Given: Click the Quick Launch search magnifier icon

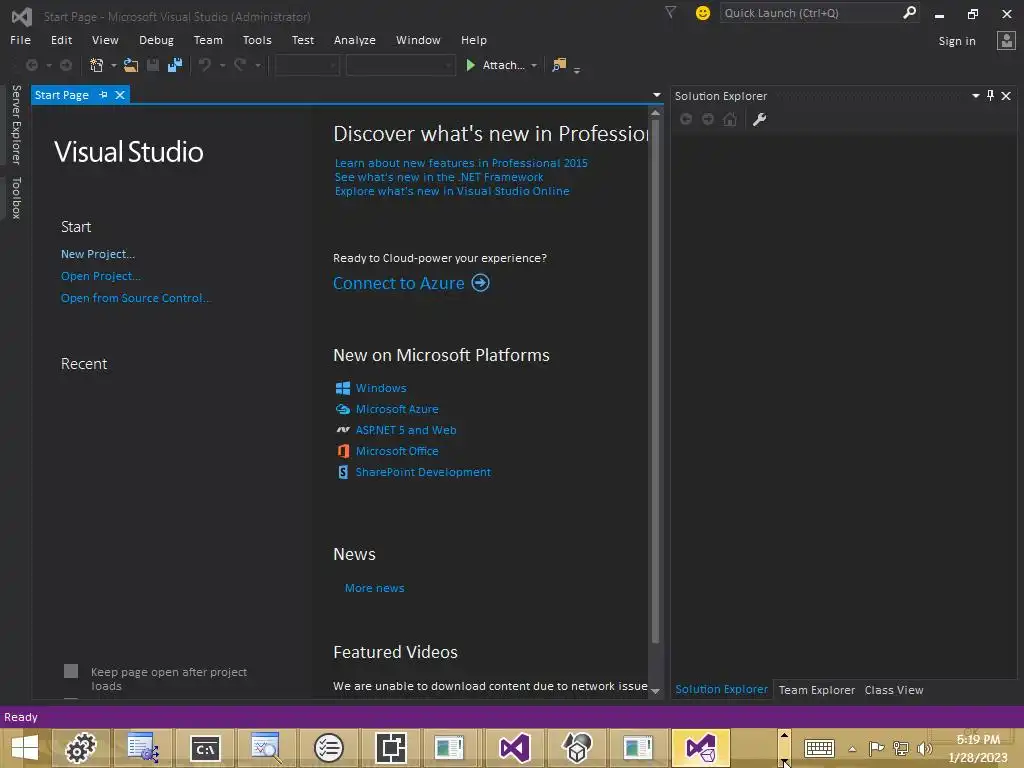Looking at the screenshot, I should (909, 12).
